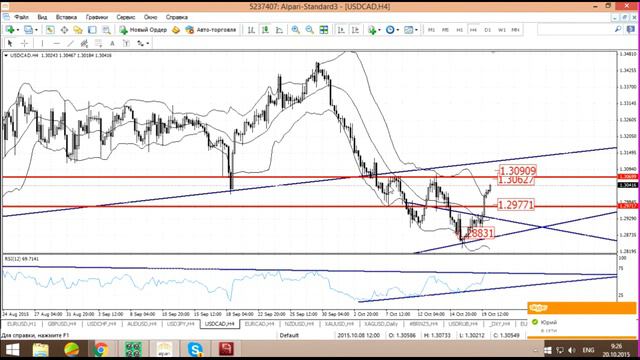Expand the Indicators dropdown arrow
640x360 pixels.
(379, 30)
